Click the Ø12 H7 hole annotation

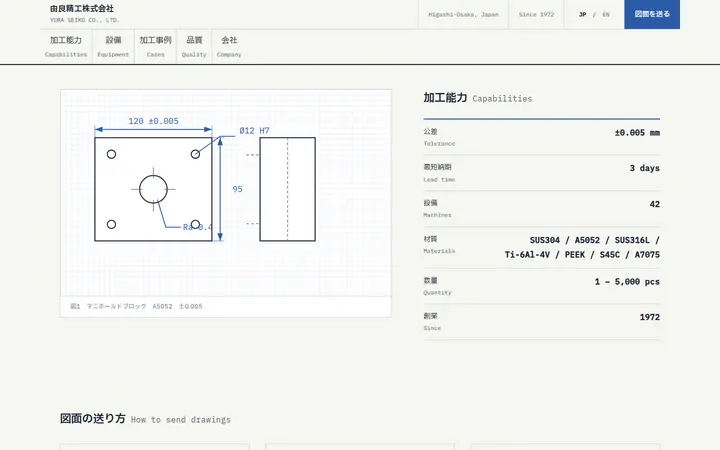[x=254, y=131]
